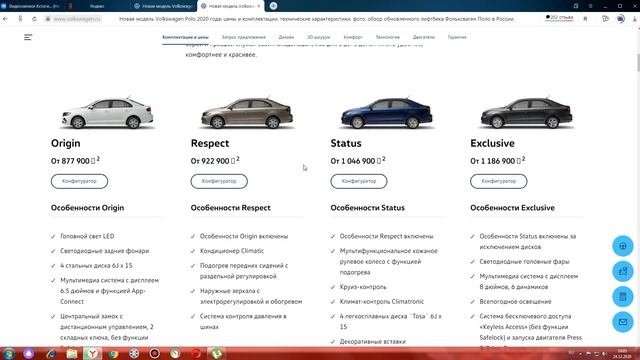Switch to the 'Яндекс' browser tab
This screenshot has width=640, height=360.
coord(97,6)
